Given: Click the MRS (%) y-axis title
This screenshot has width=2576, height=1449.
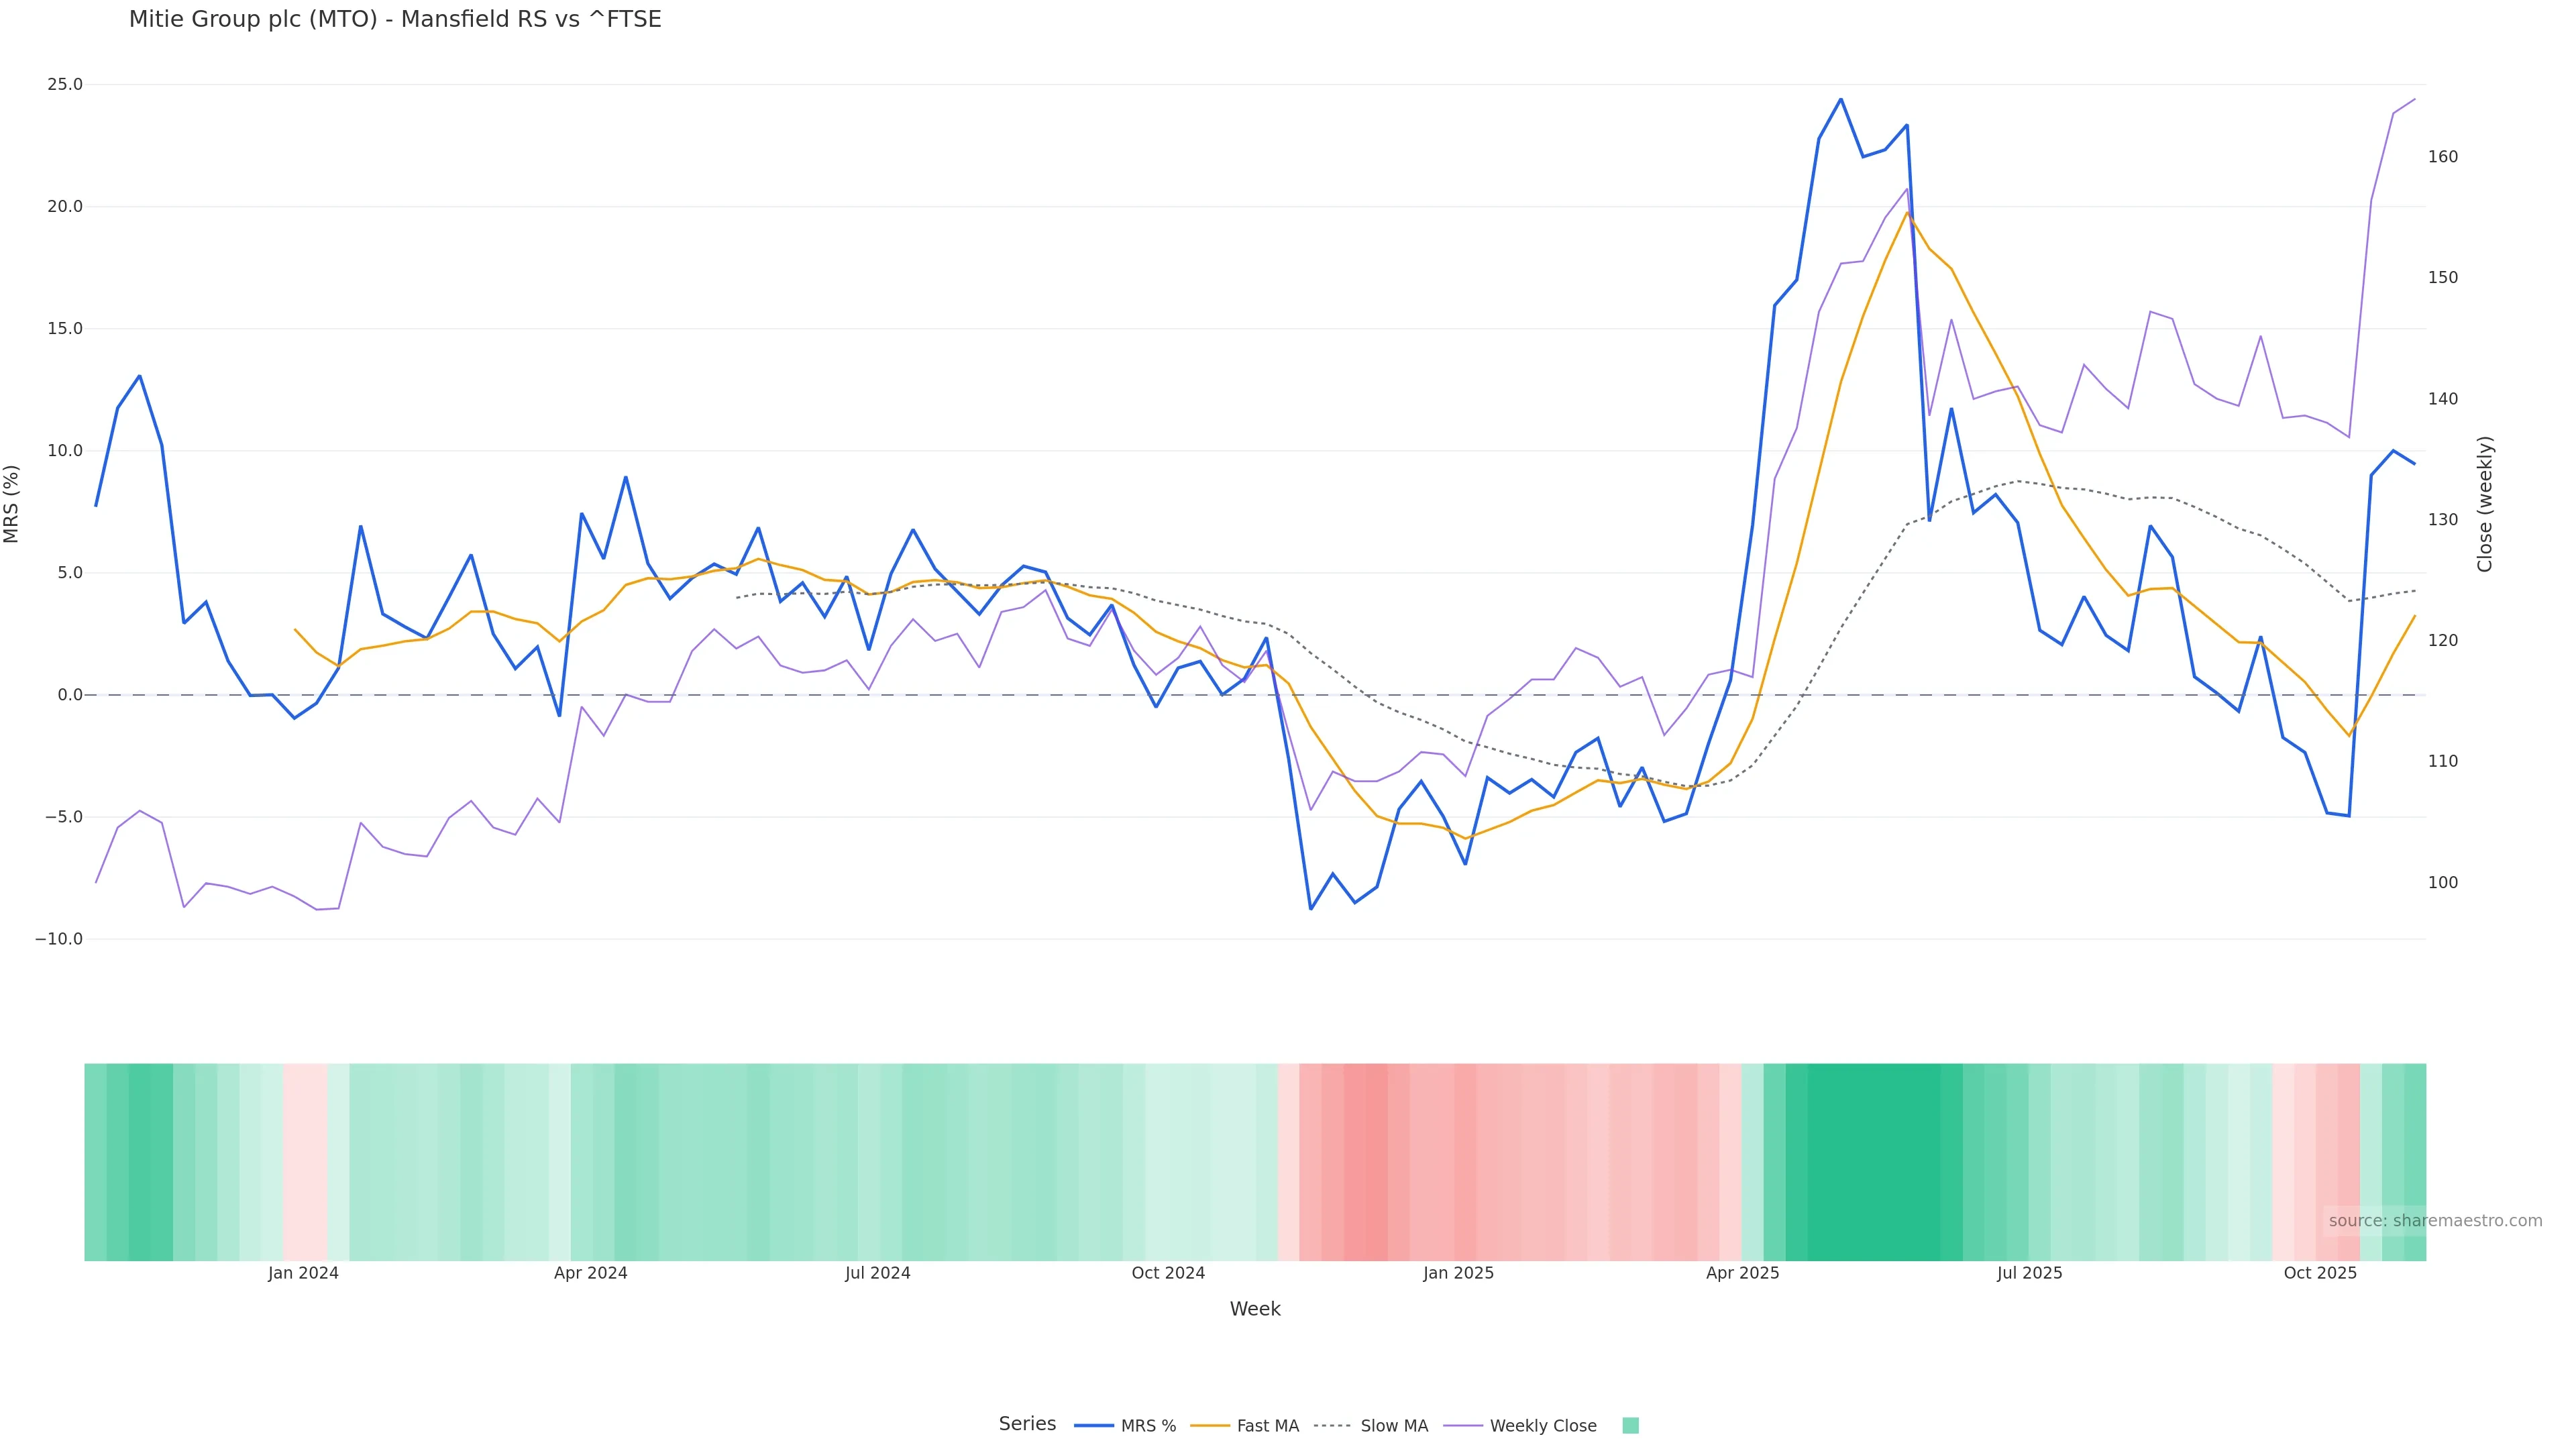Looking at the screenshot, I should click(x=12, y=504).
